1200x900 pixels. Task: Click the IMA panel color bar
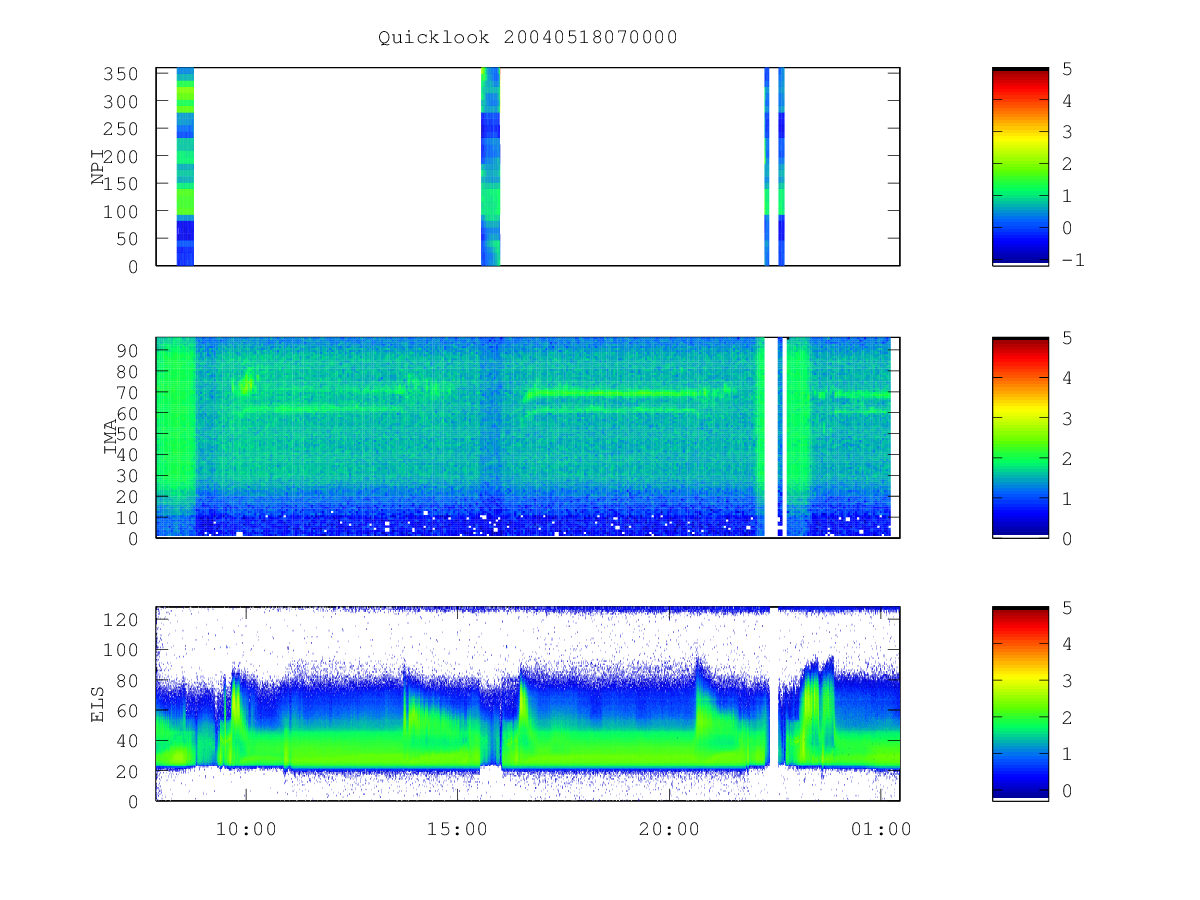(1020, 437)
